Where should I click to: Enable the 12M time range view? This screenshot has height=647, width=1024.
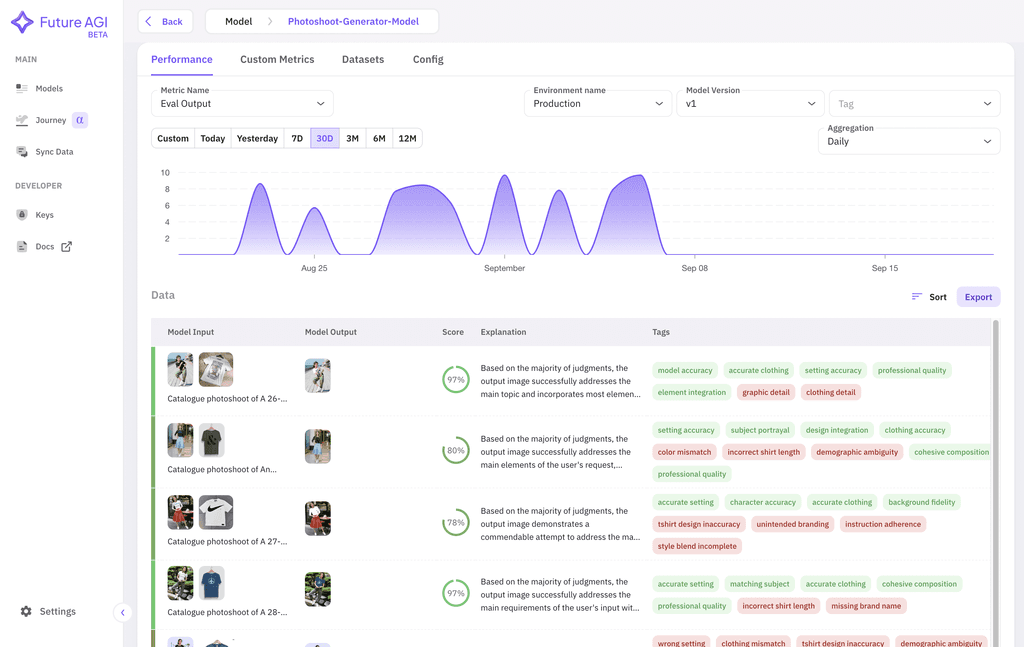[x=407, y=138]
